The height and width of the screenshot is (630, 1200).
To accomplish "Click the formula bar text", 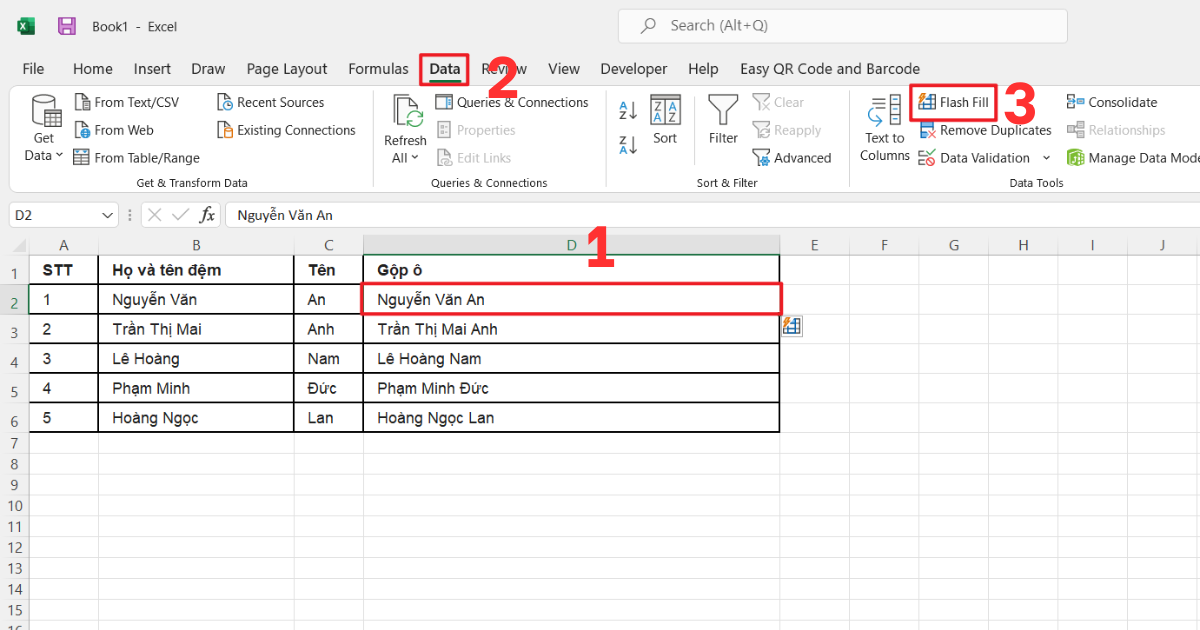I will (285, 215).
